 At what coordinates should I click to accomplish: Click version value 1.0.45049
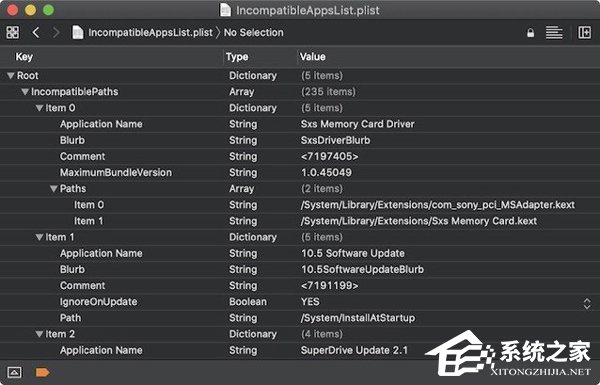click(x=326, y=173)
